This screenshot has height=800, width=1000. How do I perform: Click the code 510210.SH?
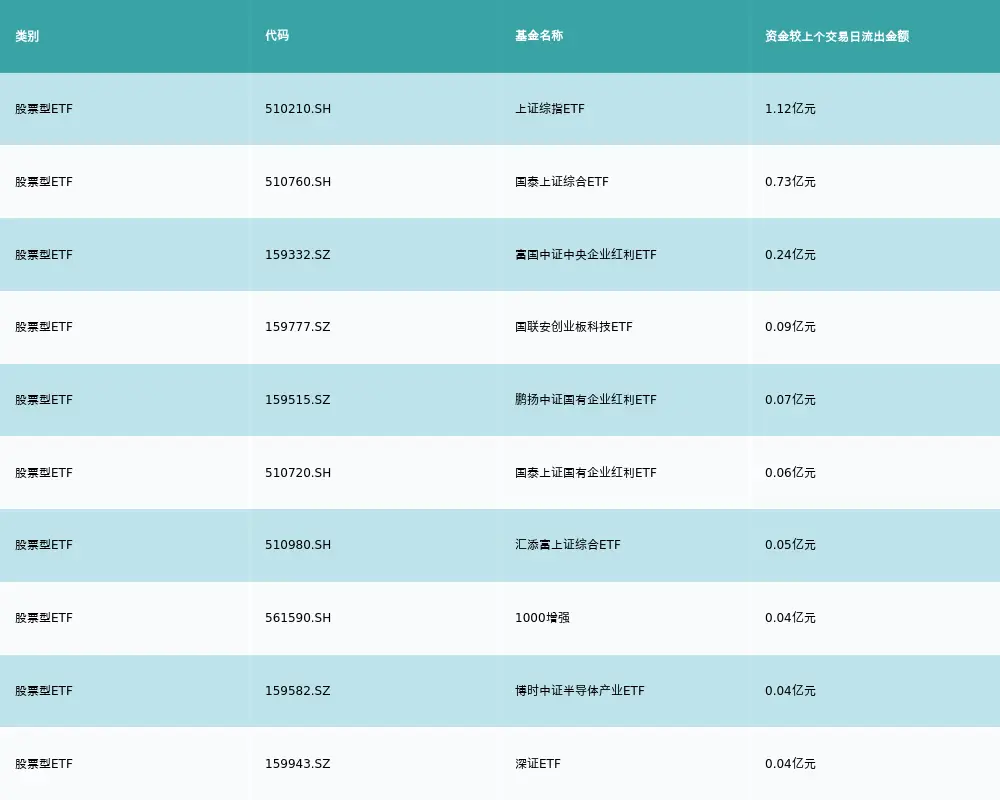297,109
